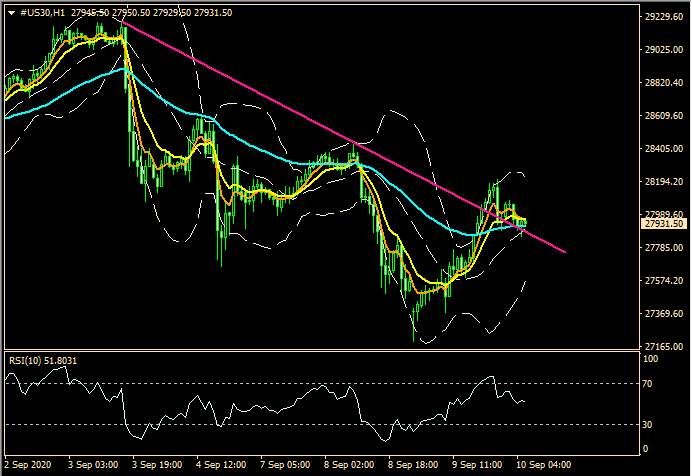Click the 10 Sep 04:00 time label
This screenshot has width=692, height=476.
[544, 465]
